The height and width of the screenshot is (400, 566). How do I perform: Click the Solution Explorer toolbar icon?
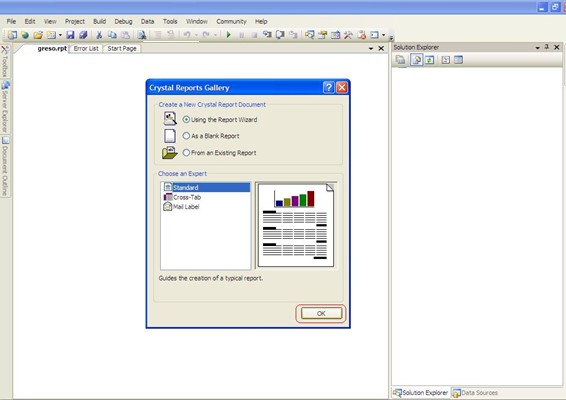coord(309,35)
